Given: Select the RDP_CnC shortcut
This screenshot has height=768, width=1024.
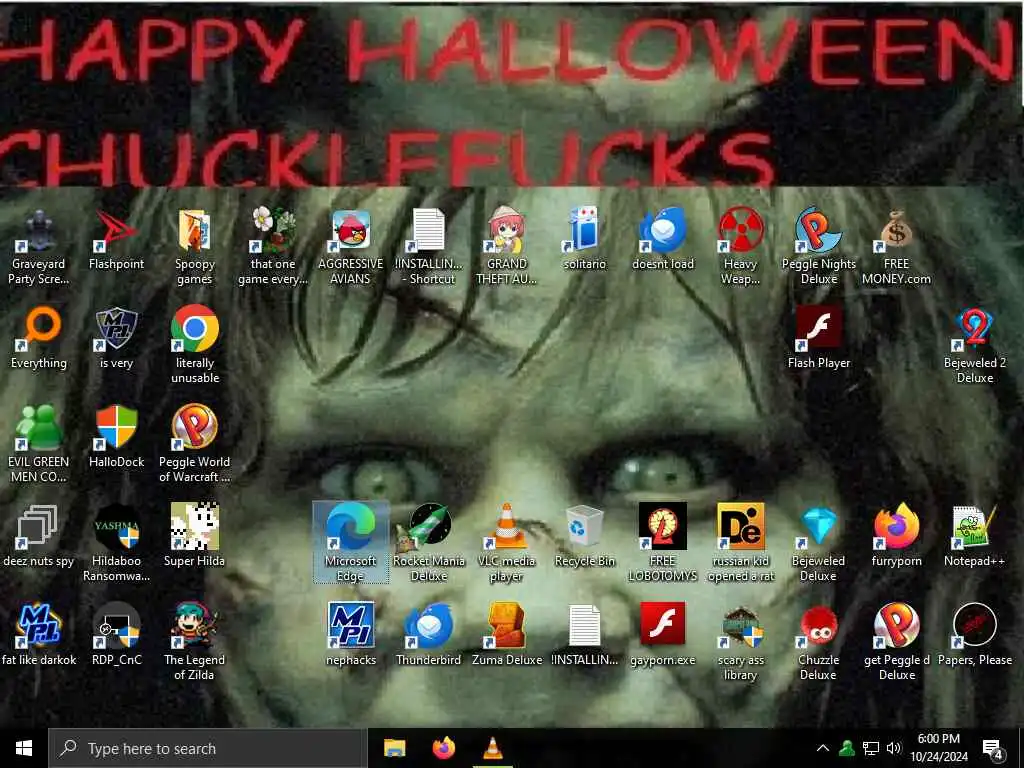Looking at the screenshot, I should click(116, 635).
